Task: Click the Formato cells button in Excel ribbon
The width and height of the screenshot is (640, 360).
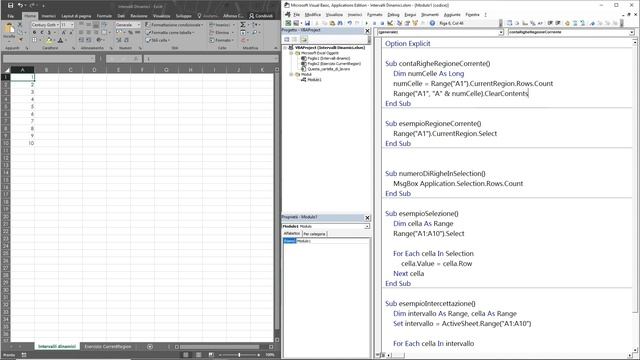Action: [221, 40]
